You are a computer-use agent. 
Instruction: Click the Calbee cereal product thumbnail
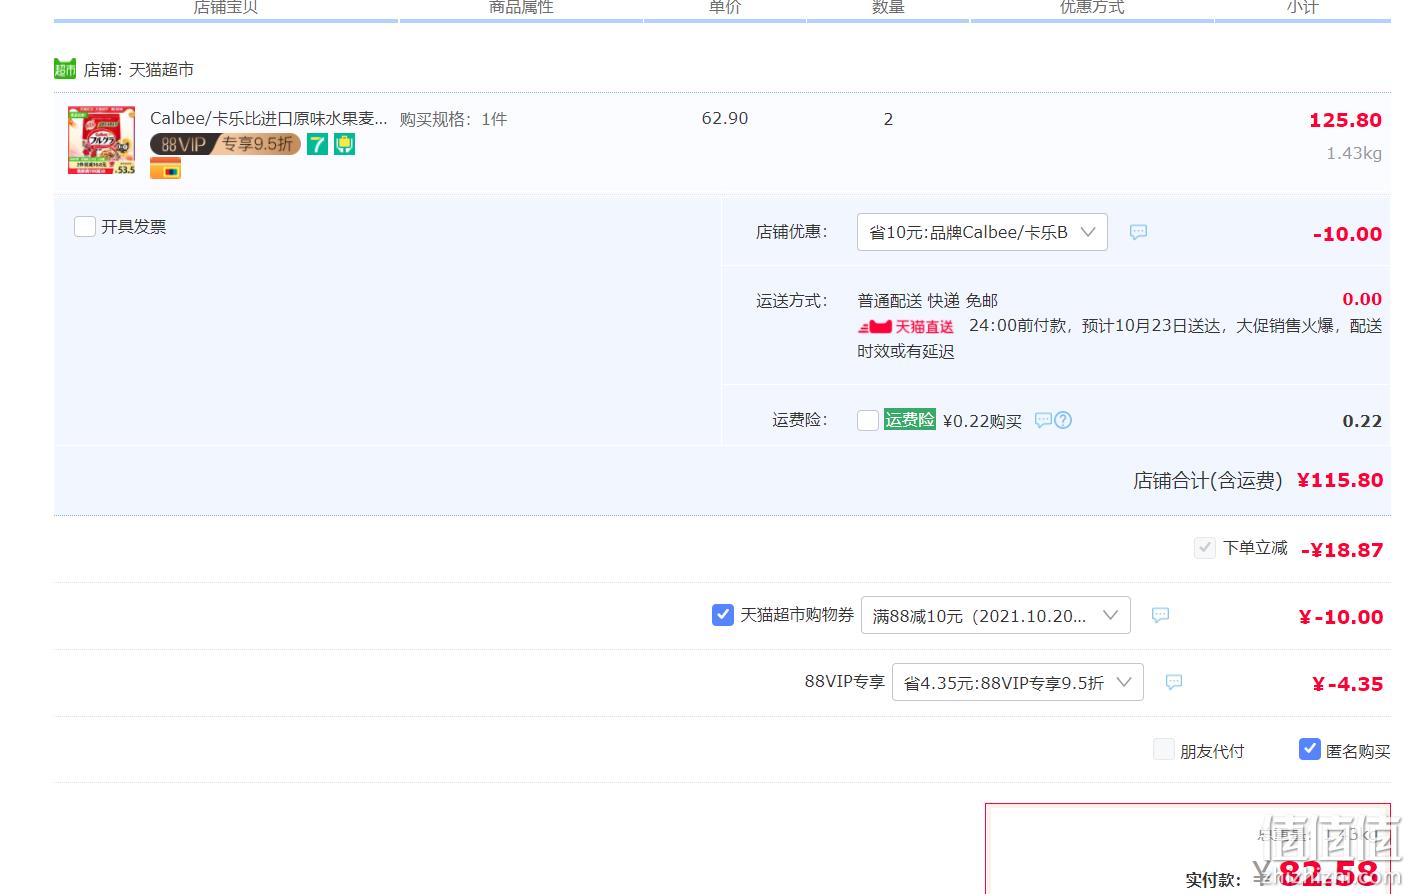[x=101, y=141]
